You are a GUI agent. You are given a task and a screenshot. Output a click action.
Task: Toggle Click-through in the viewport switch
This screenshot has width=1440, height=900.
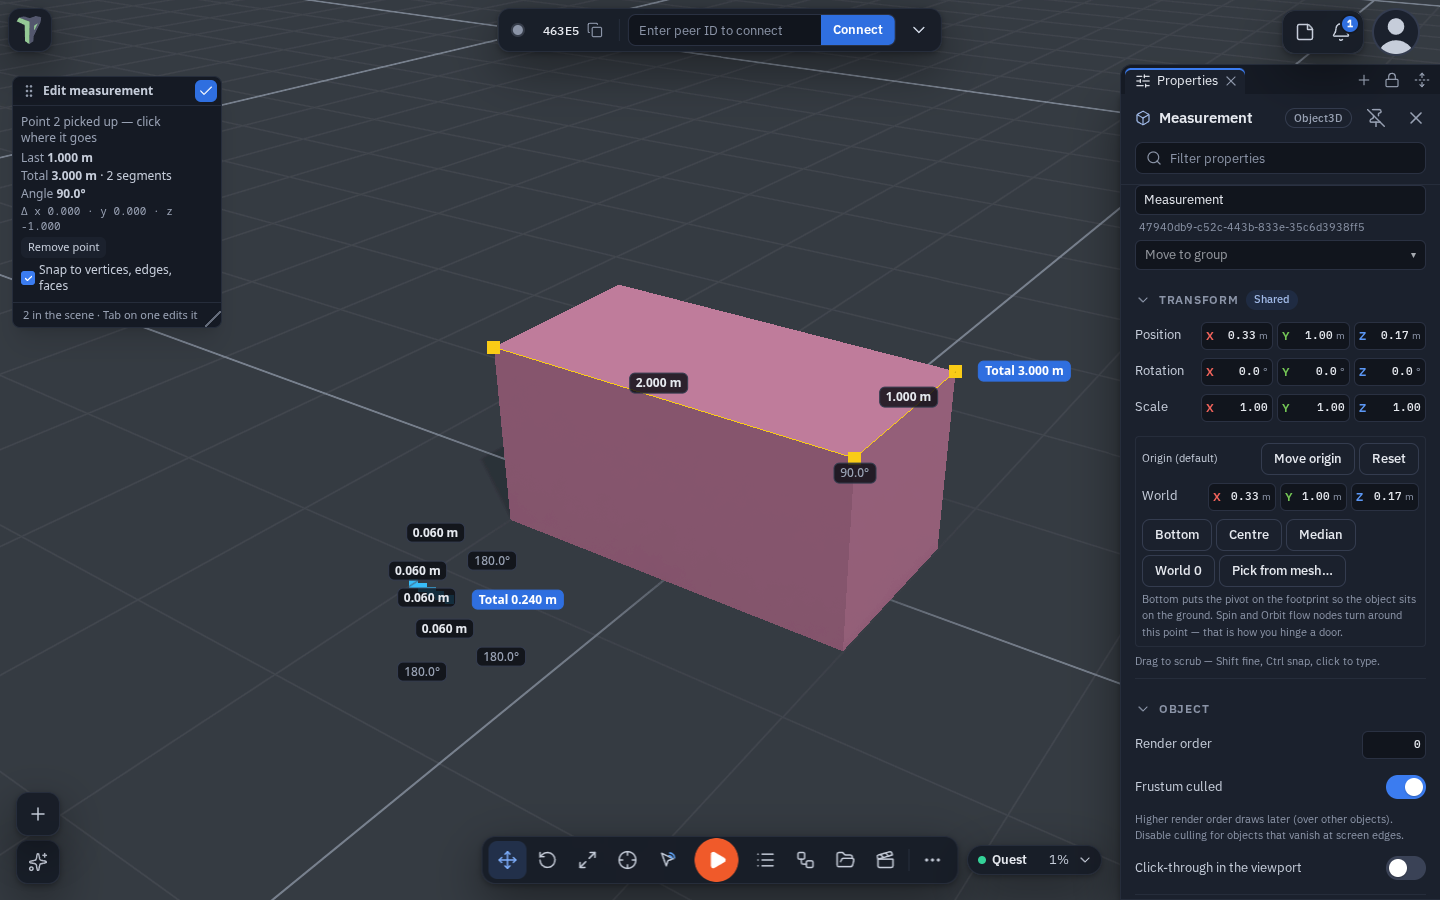tap(1405, 868)
